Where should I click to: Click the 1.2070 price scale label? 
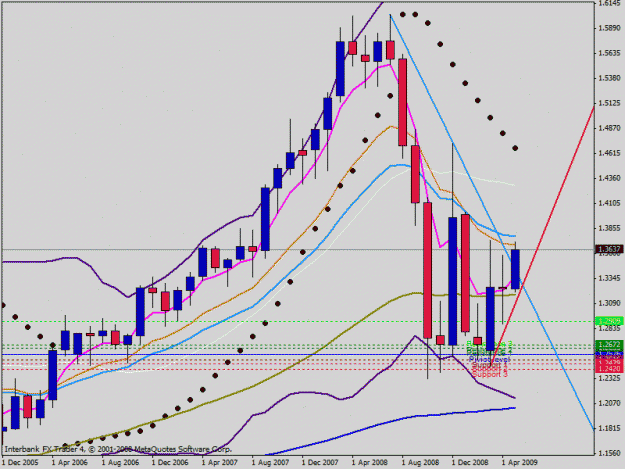tap(609, 403)
